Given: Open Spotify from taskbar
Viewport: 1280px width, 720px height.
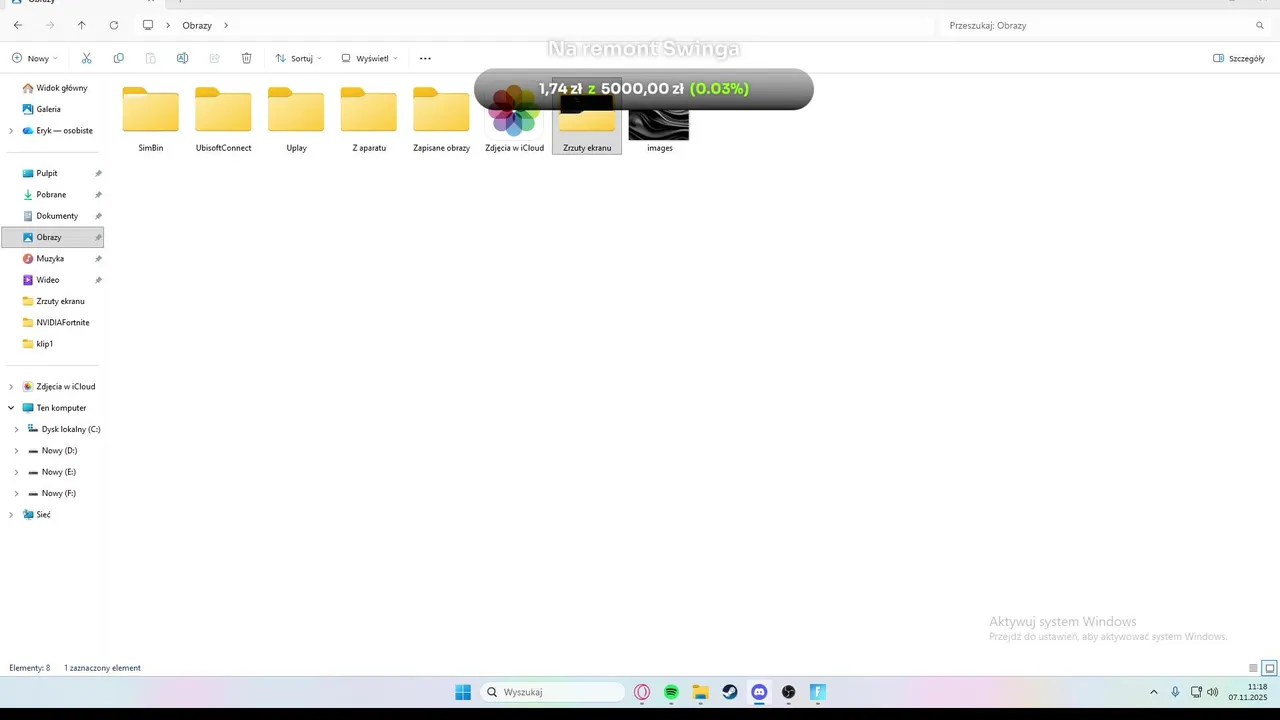Looking at the screenshot, I should [x=671, y=692].
